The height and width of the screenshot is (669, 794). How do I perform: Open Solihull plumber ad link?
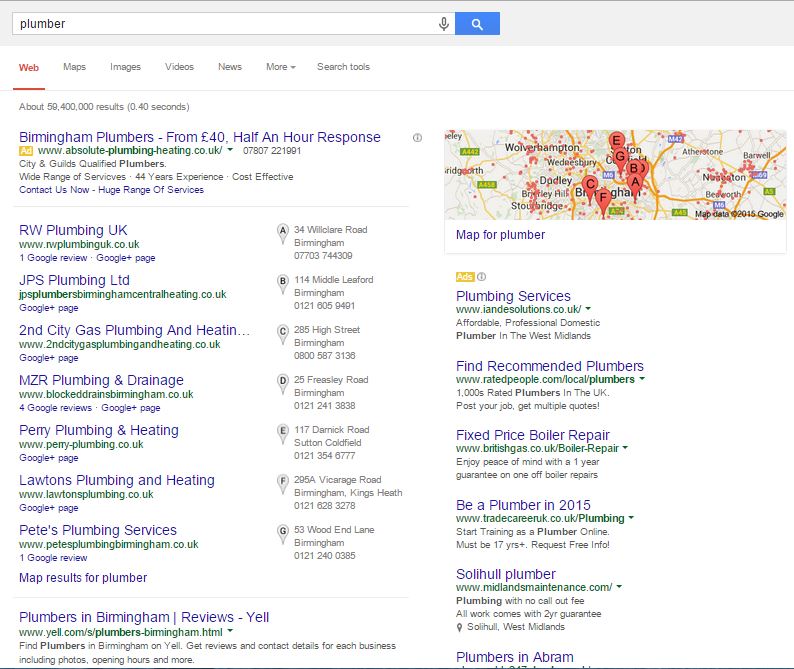click(x=505, y=574)
